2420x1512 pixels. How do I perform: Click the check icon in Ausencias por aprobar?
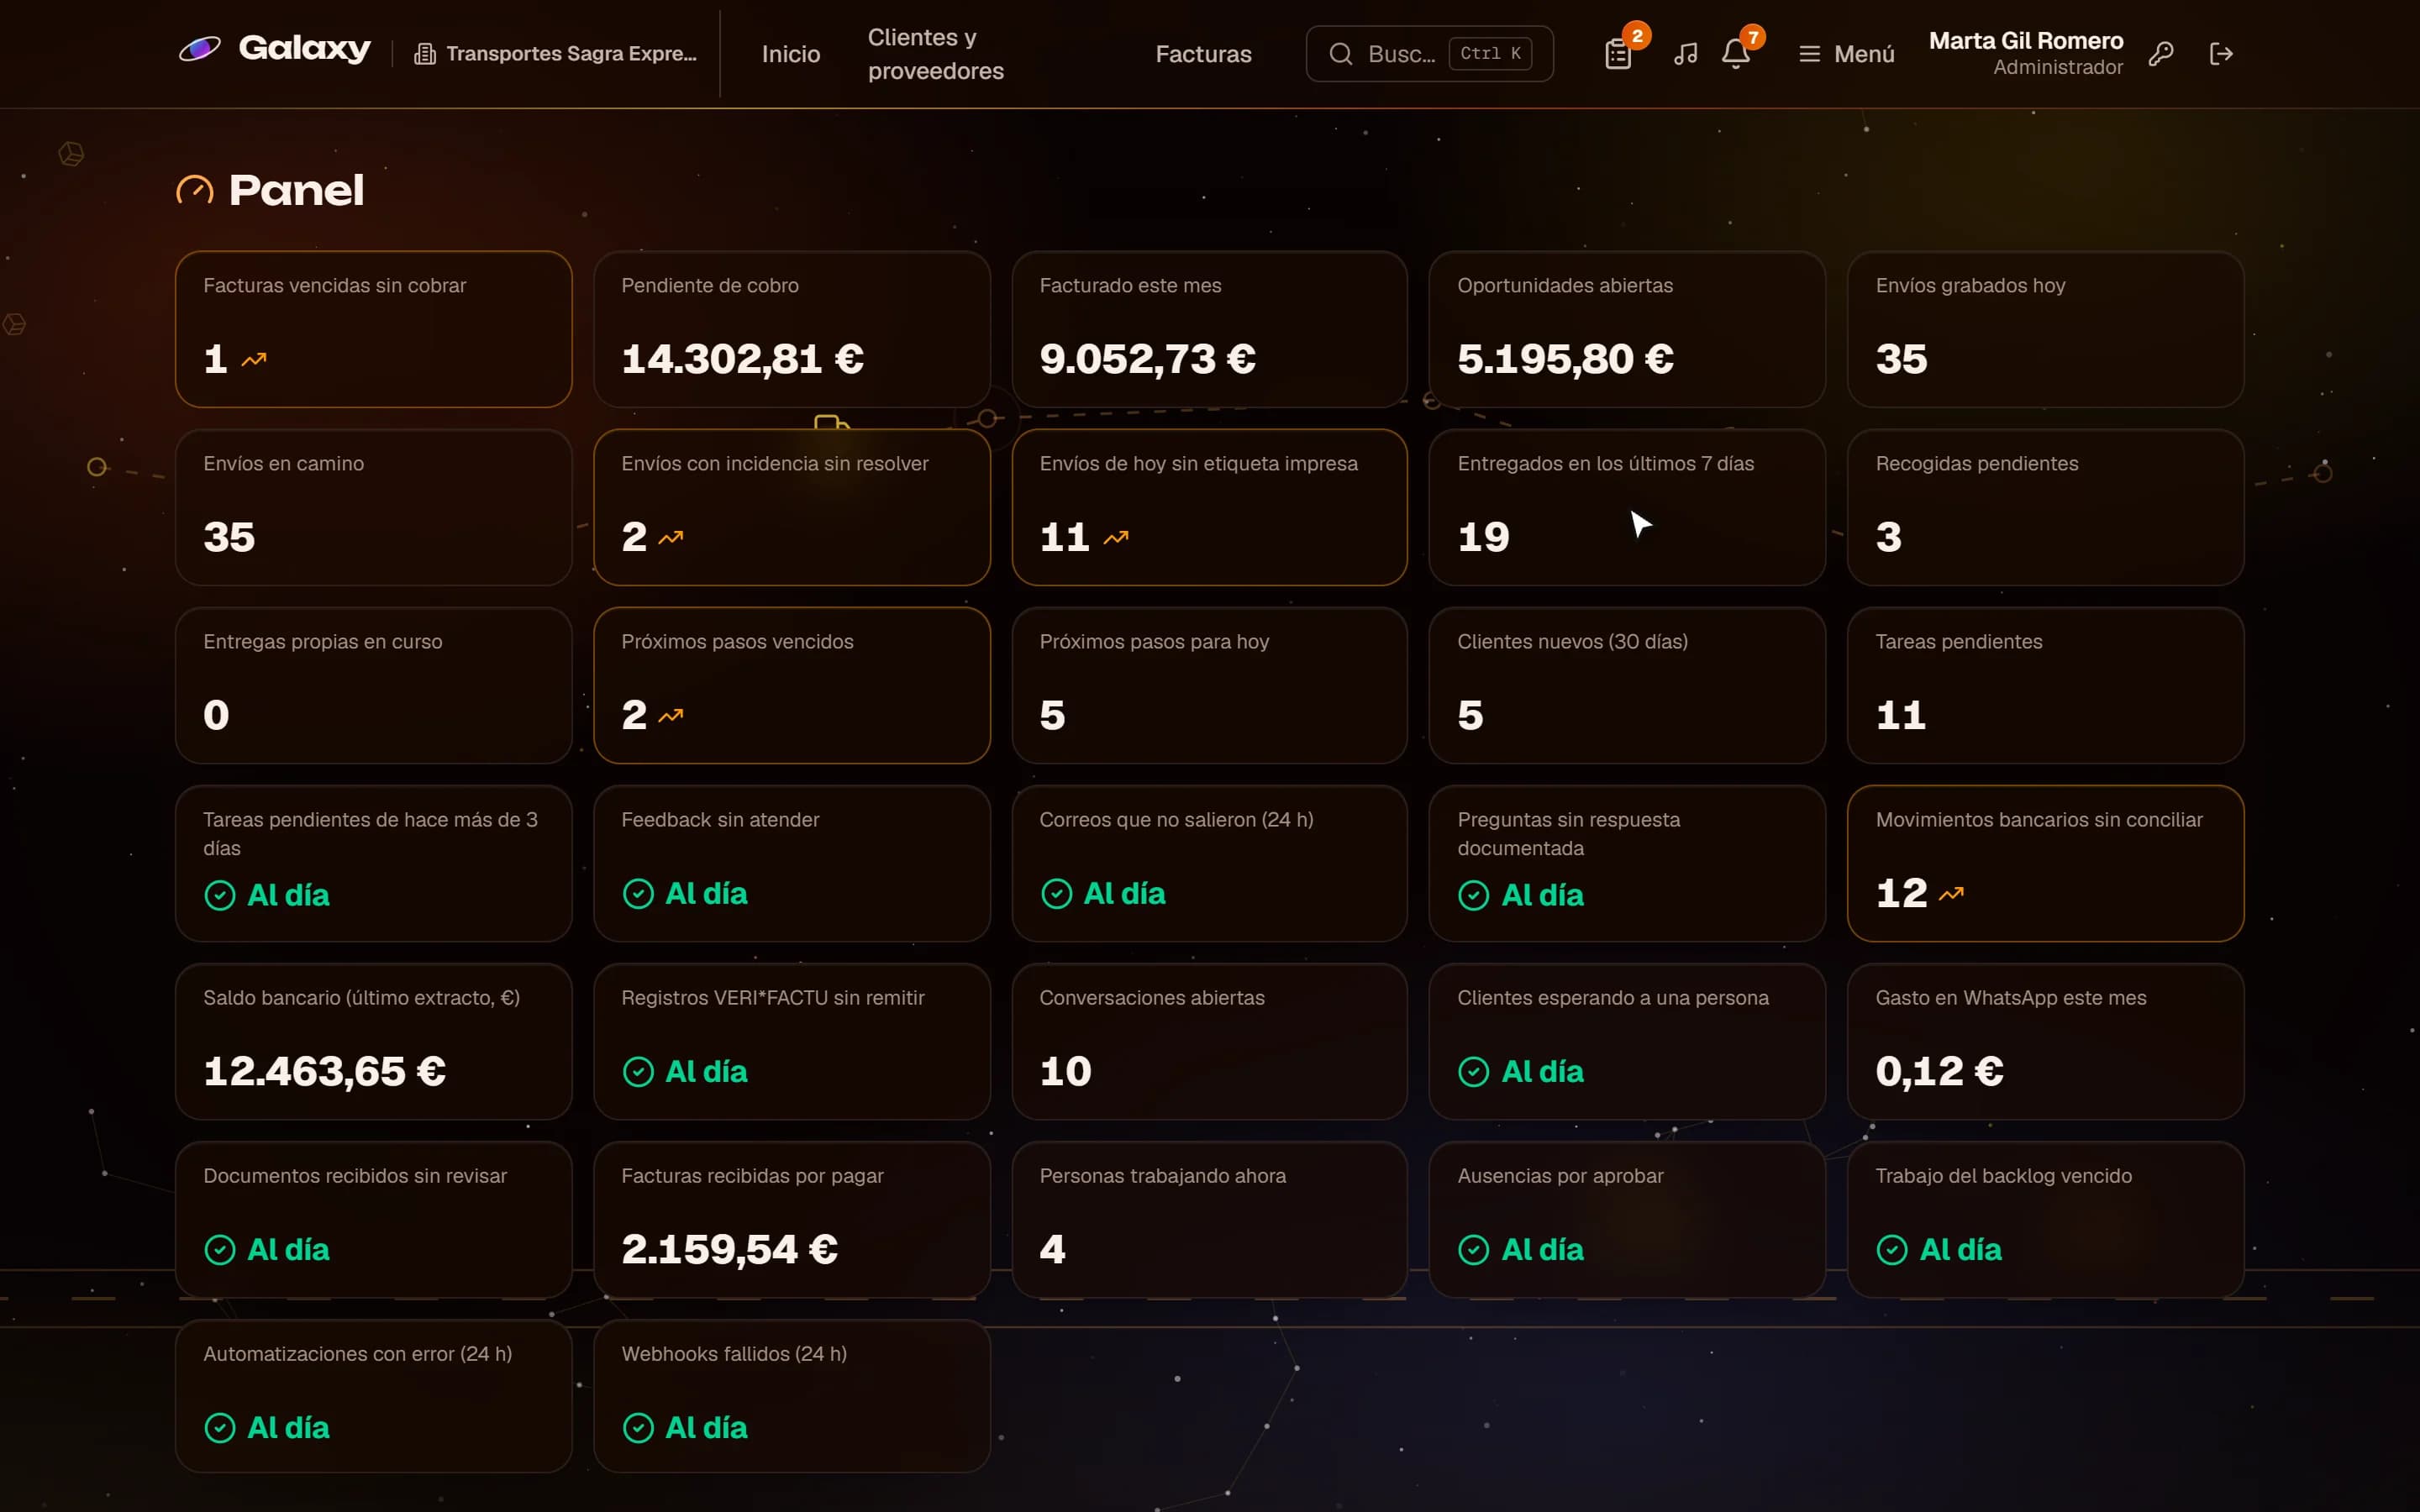[1474, 1249]
